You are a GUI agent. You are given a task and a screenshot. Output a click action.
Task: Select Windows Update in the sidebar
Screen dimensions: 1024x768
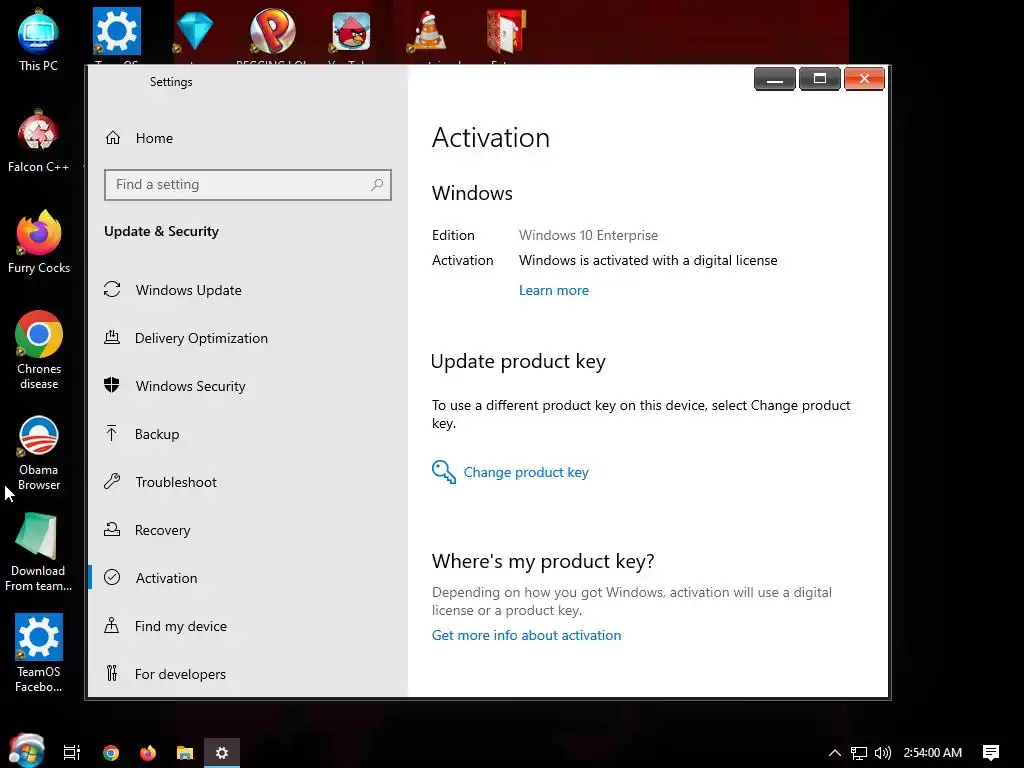[x=189, y=290]
